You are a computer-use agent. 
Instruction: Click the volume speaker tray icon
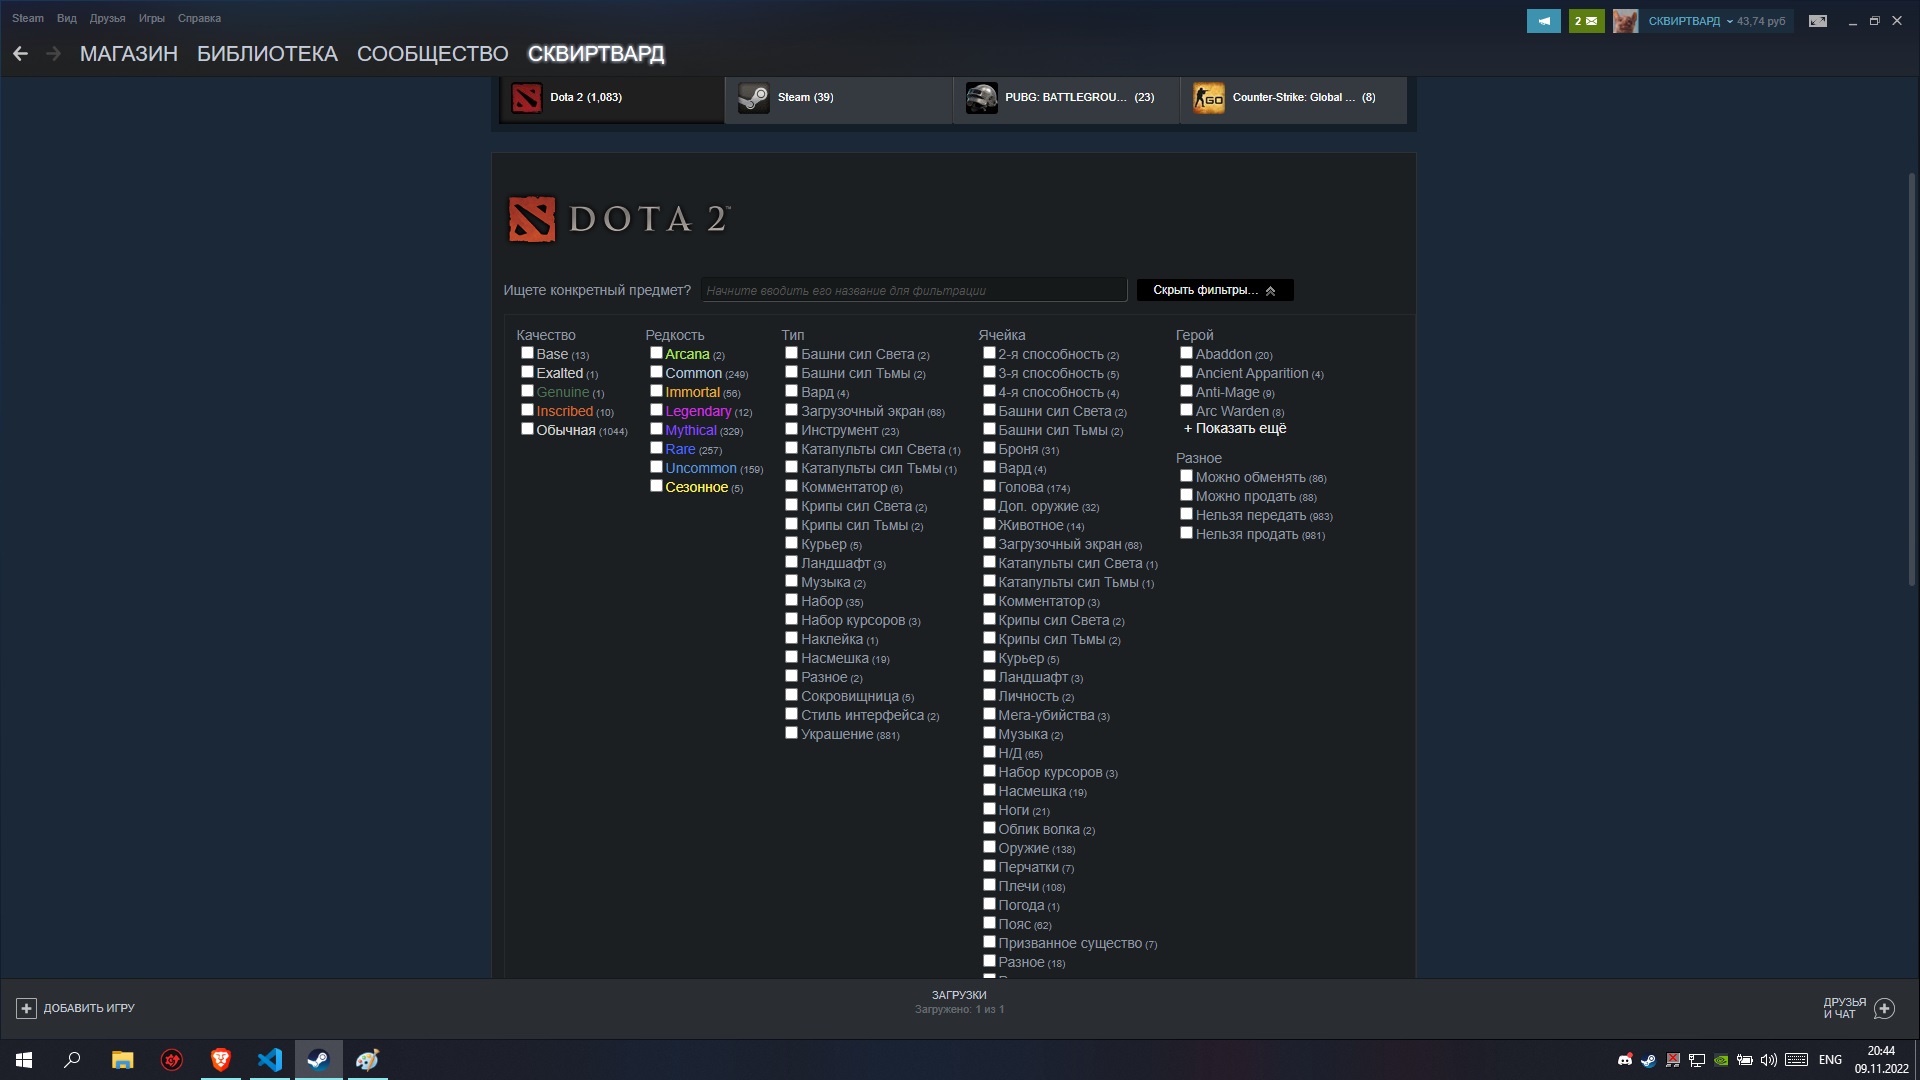pos(1768,1060)
